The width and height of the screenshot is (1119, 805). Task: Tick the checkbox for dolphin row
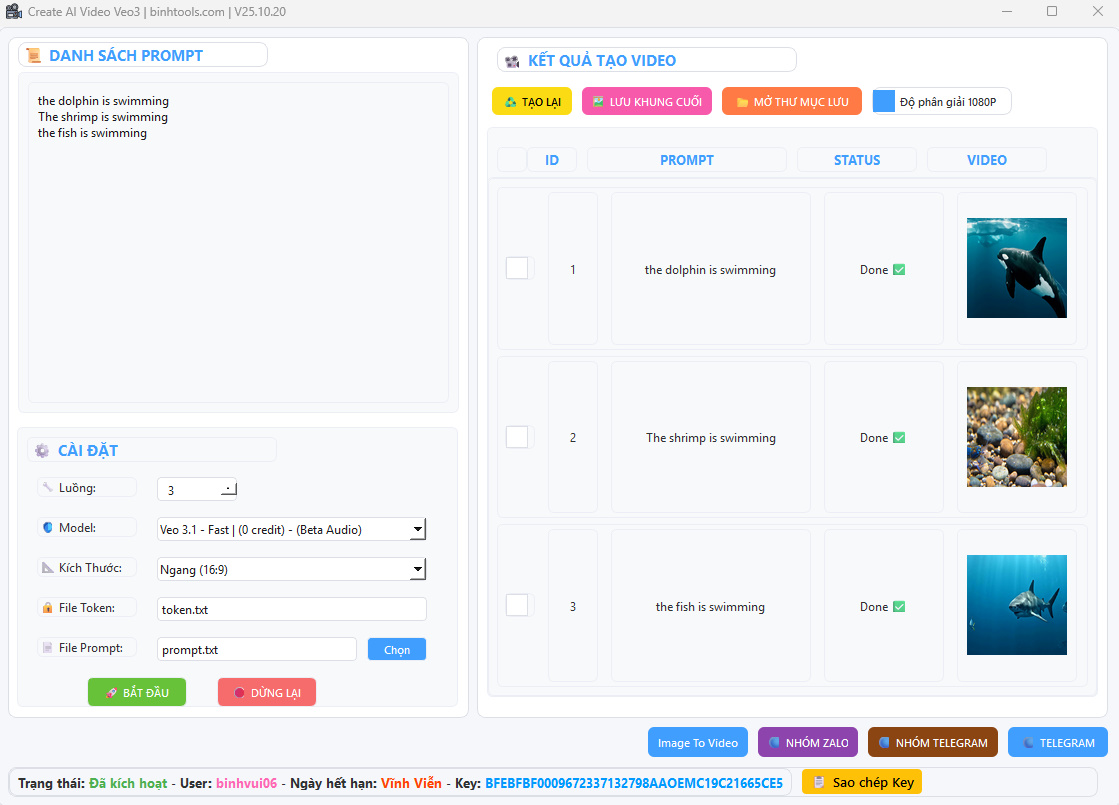(517, 268)
